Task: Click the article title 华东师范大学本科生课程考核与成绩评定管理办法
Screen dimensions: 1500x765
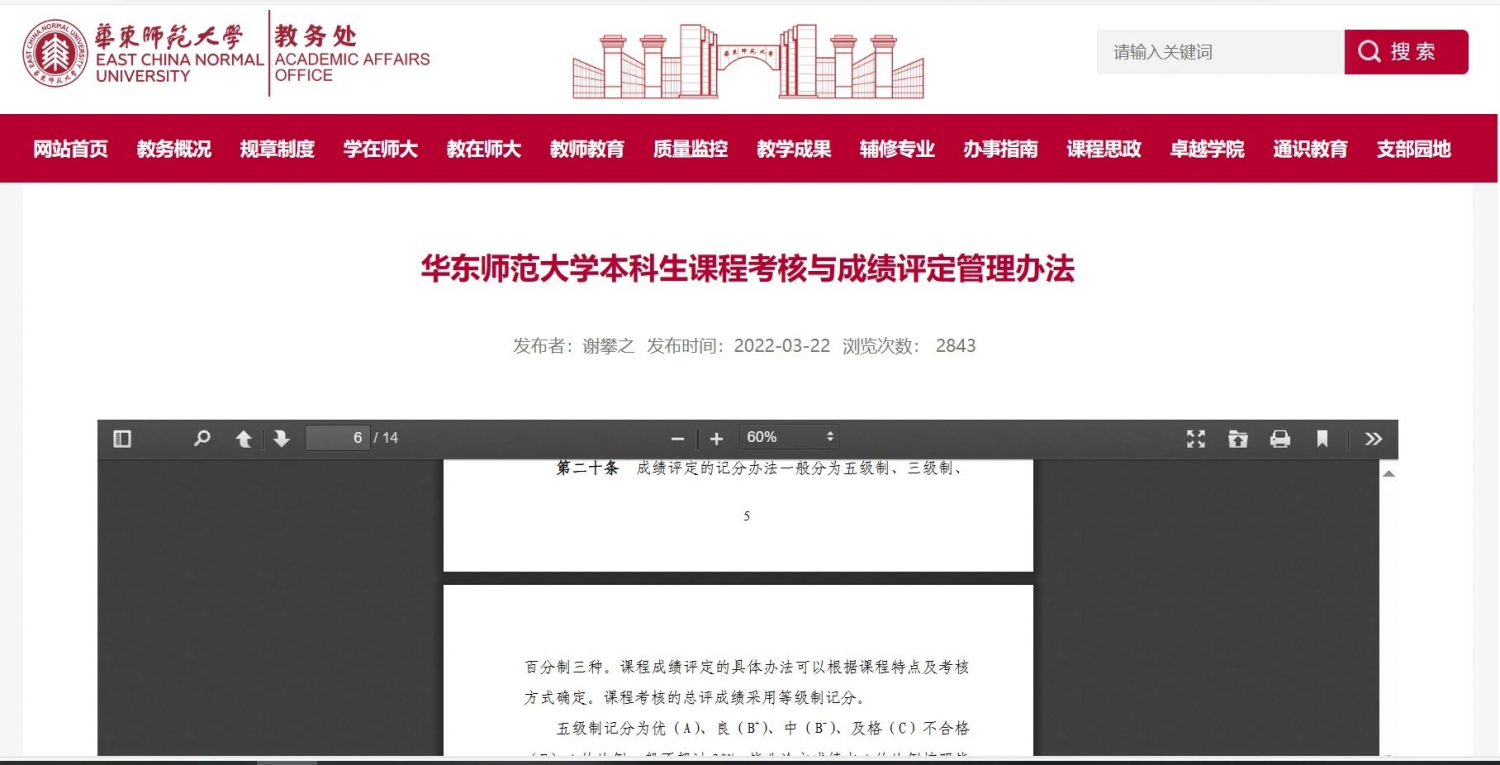Action: point(748,269)
